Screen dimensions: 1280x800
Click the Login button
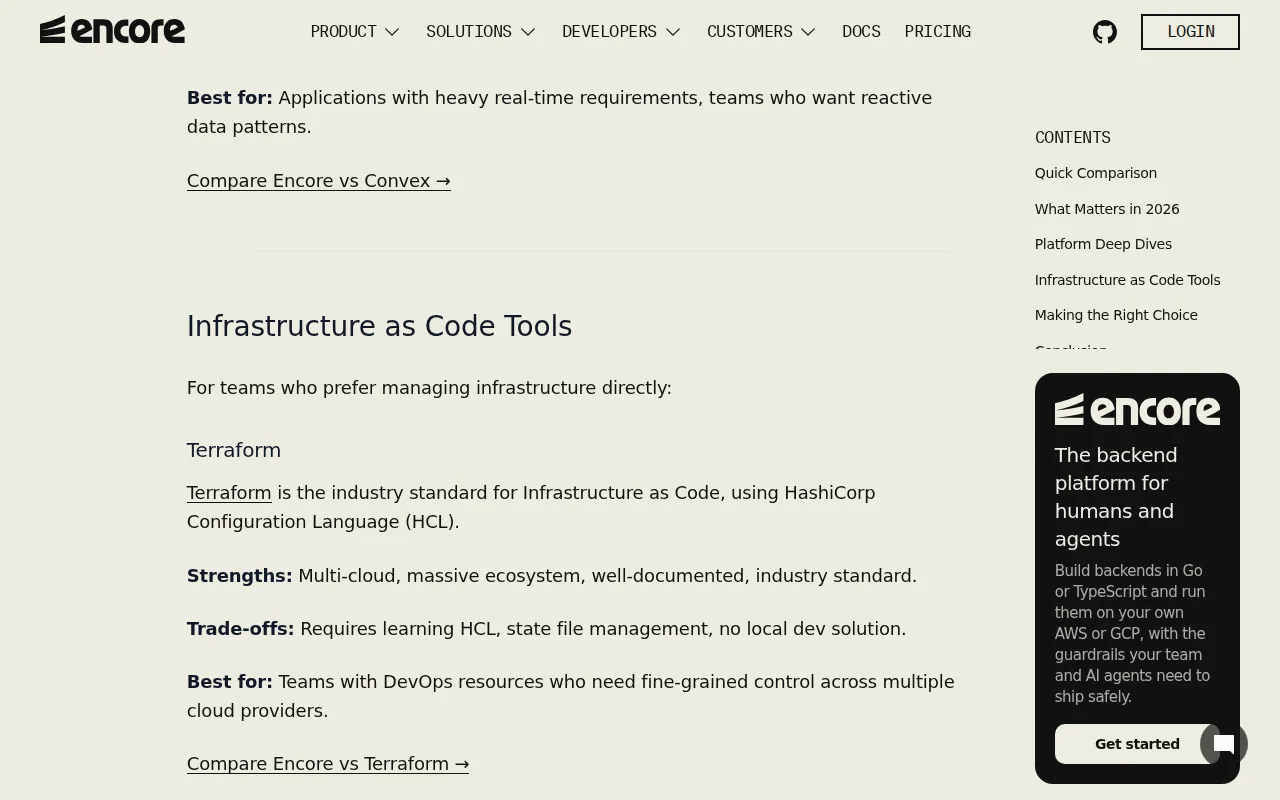1190,32
